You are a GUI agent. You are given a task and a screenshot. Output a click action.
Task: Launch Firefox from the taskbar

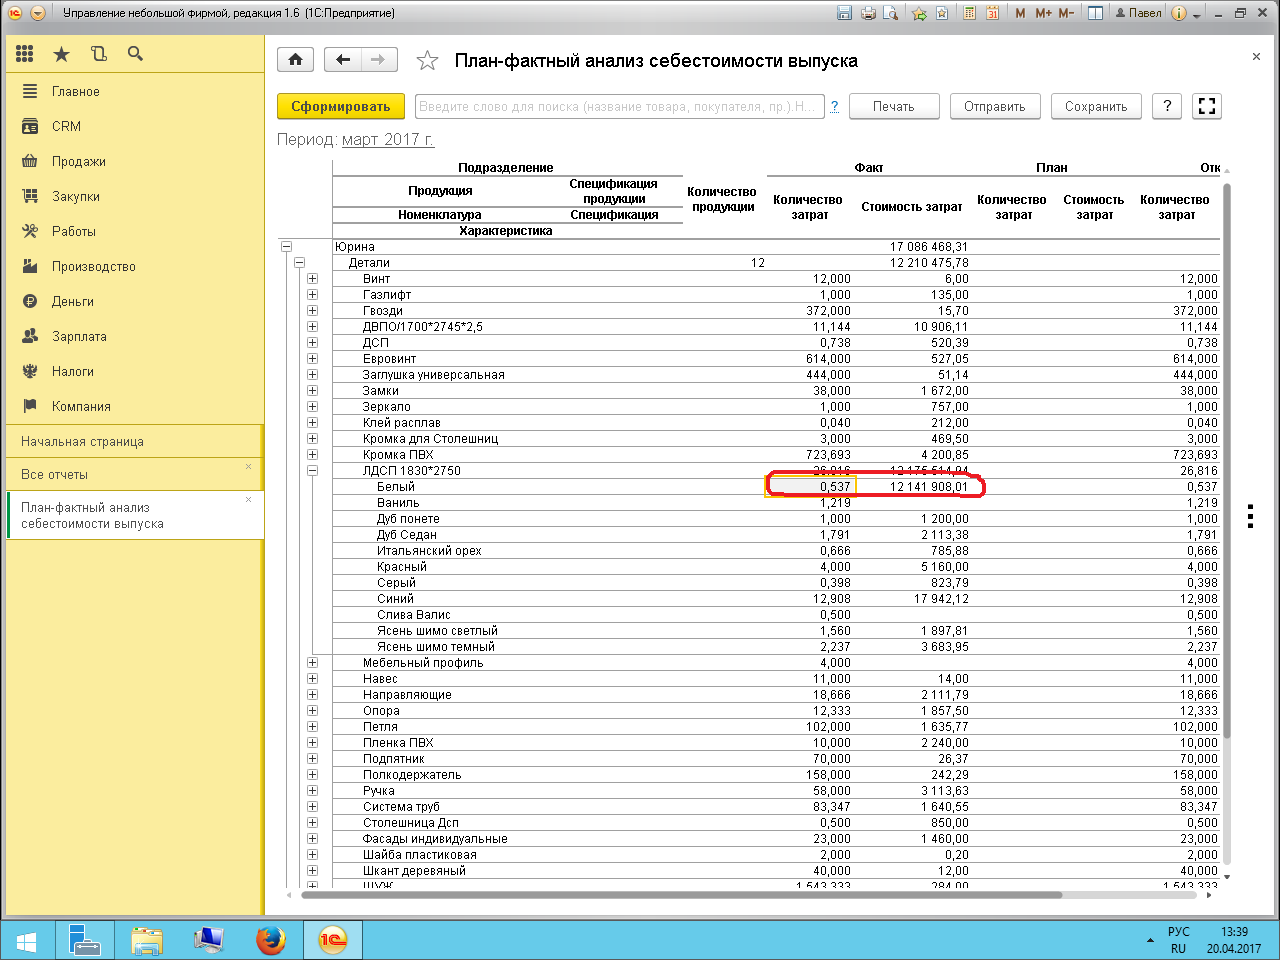(x=270, y=940)
